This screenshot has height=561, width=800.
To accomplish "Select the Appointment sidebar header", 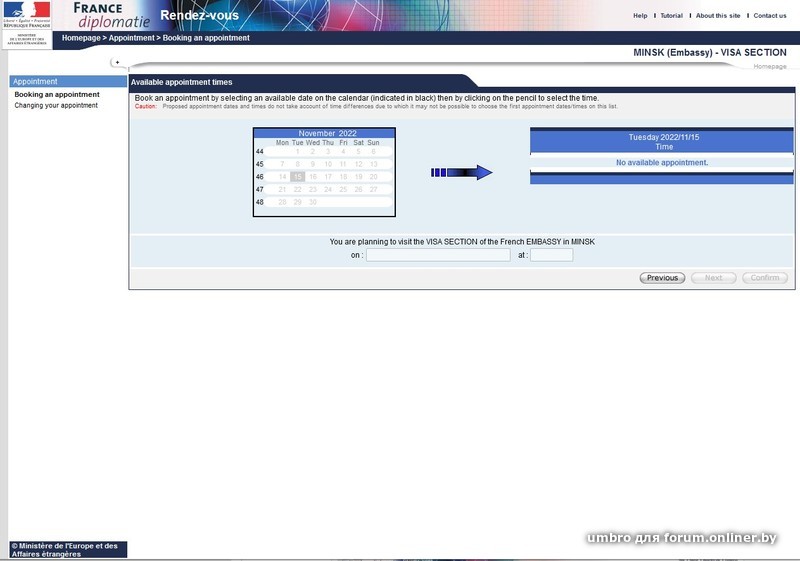I will 68,82.
